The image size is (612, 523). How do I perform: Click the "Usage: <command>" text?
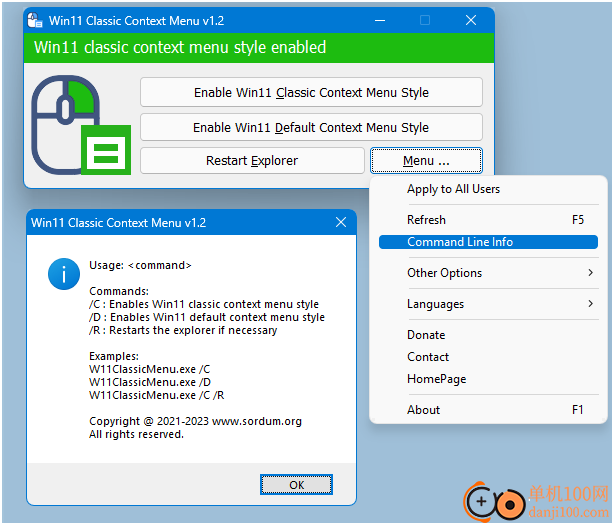click(140, 265)
